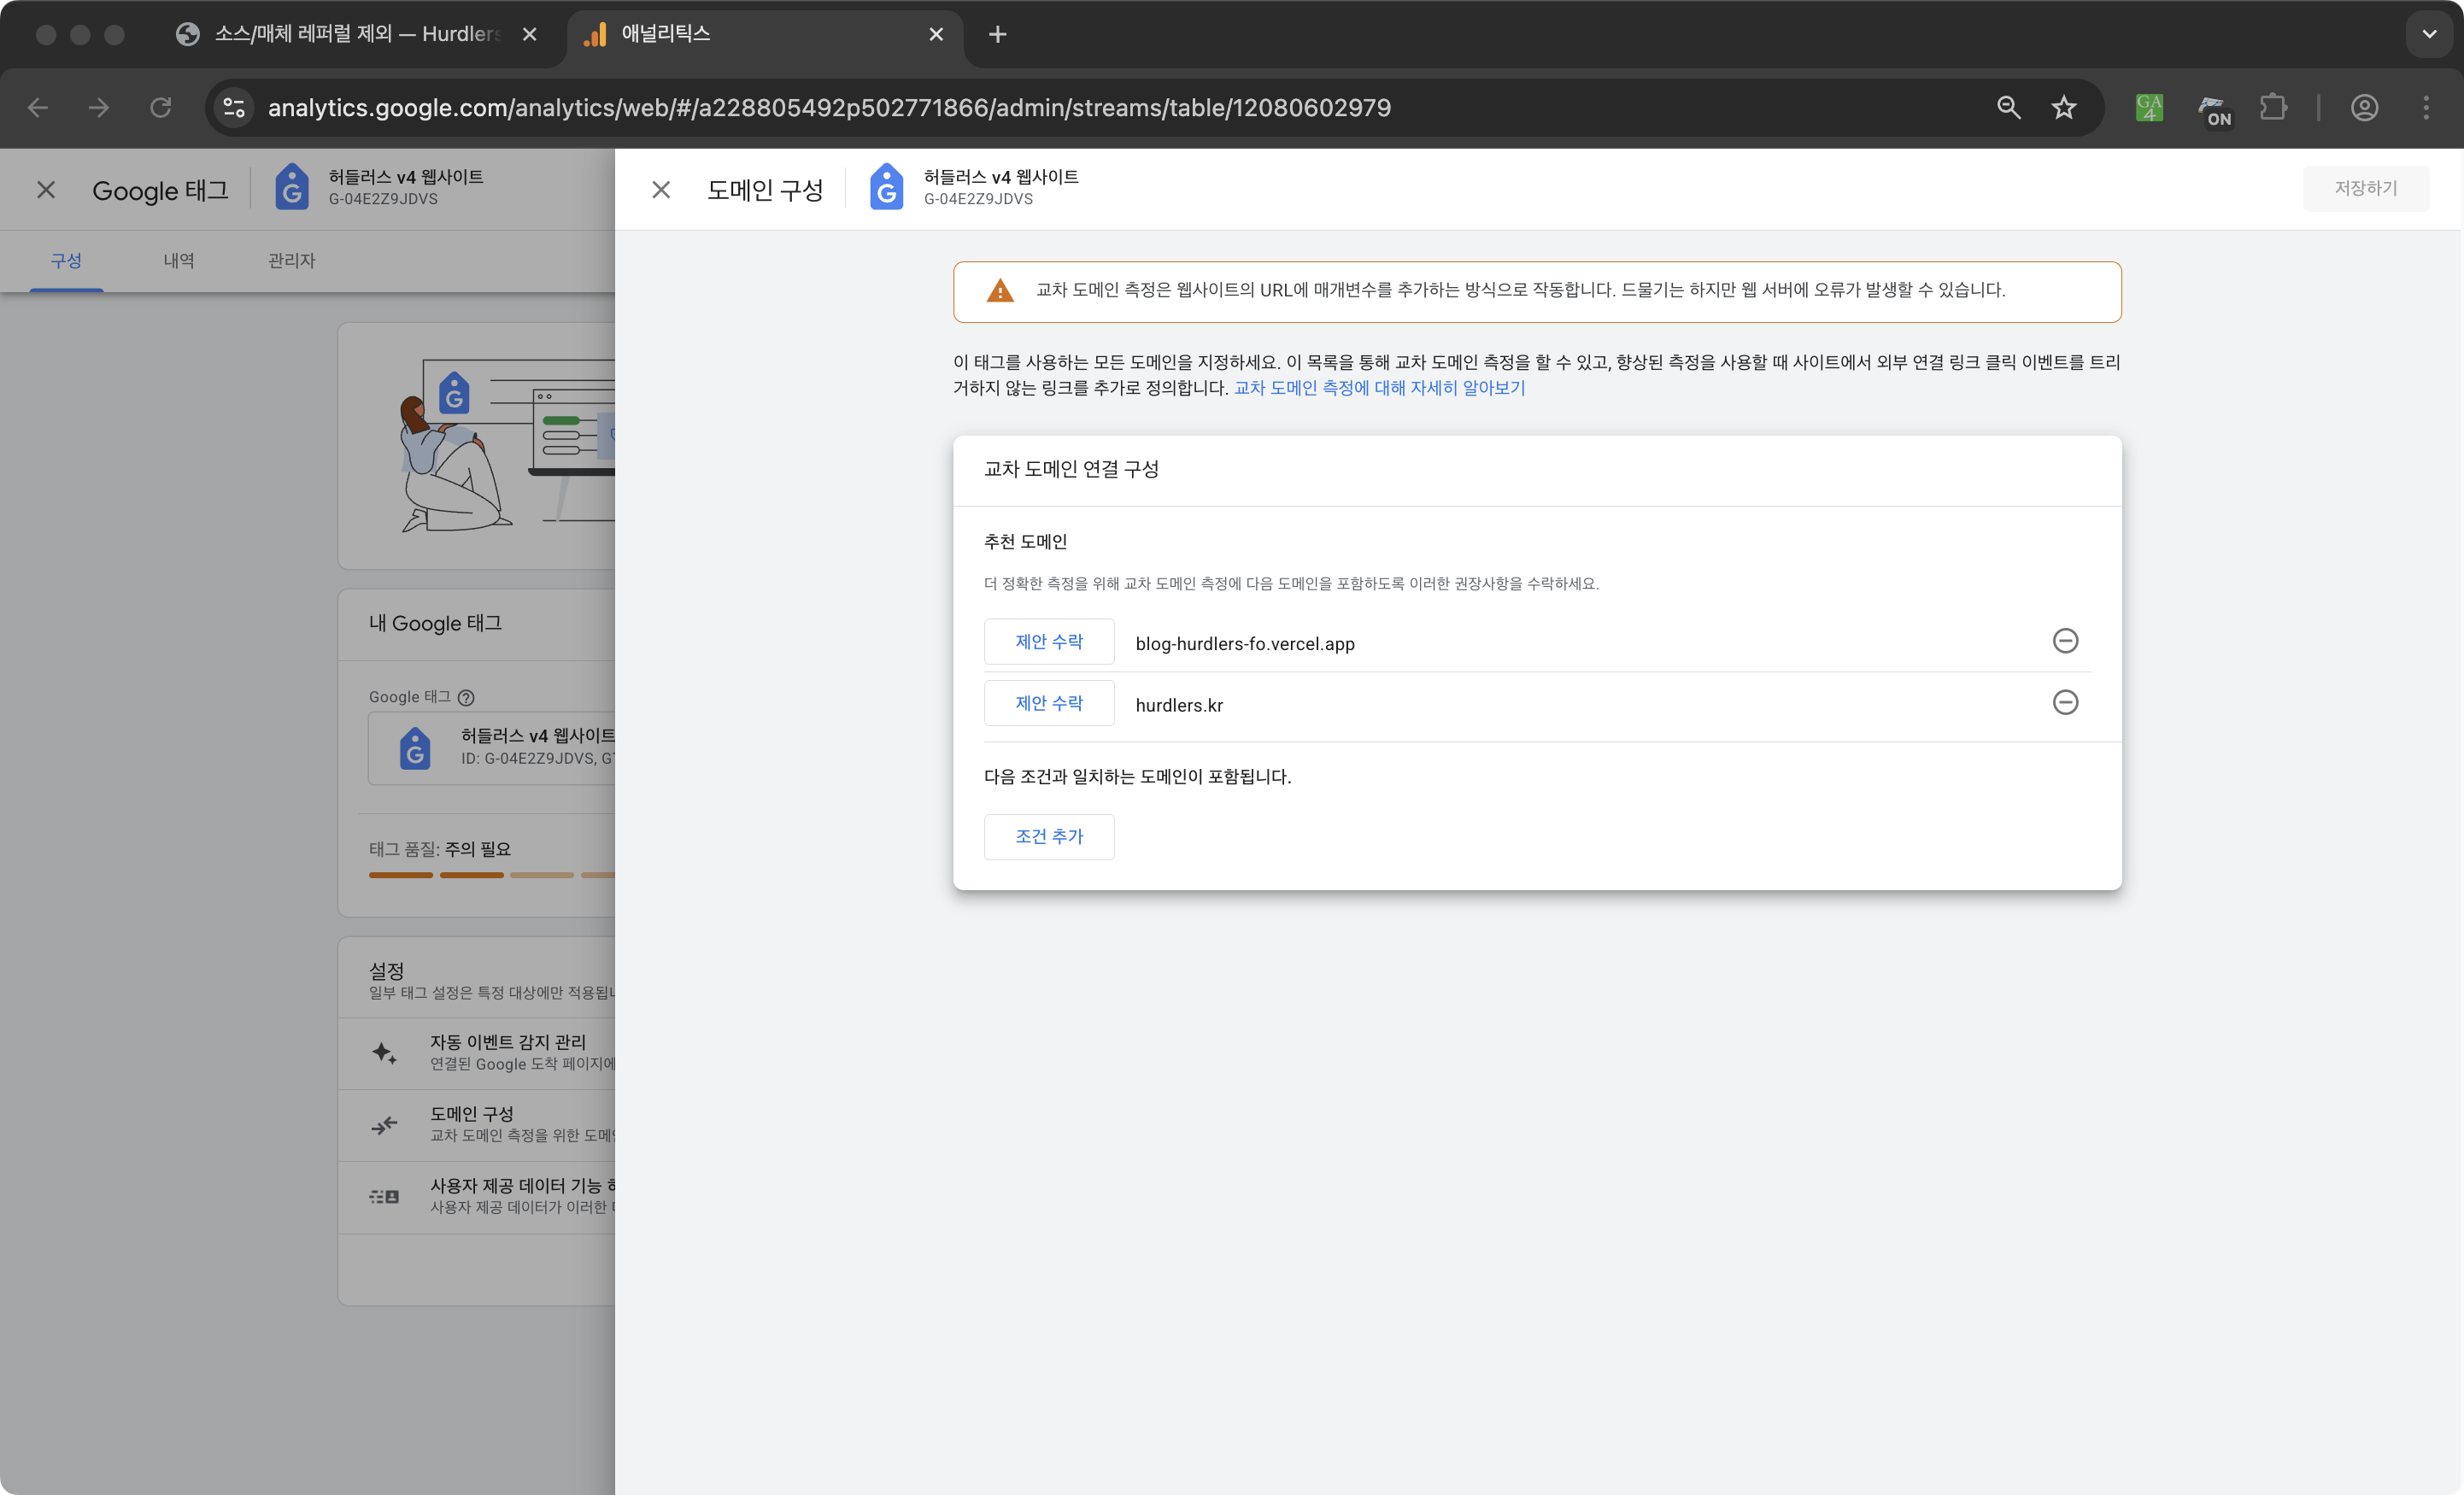Close the 애널리틱스 browser tab

[936, 35]
